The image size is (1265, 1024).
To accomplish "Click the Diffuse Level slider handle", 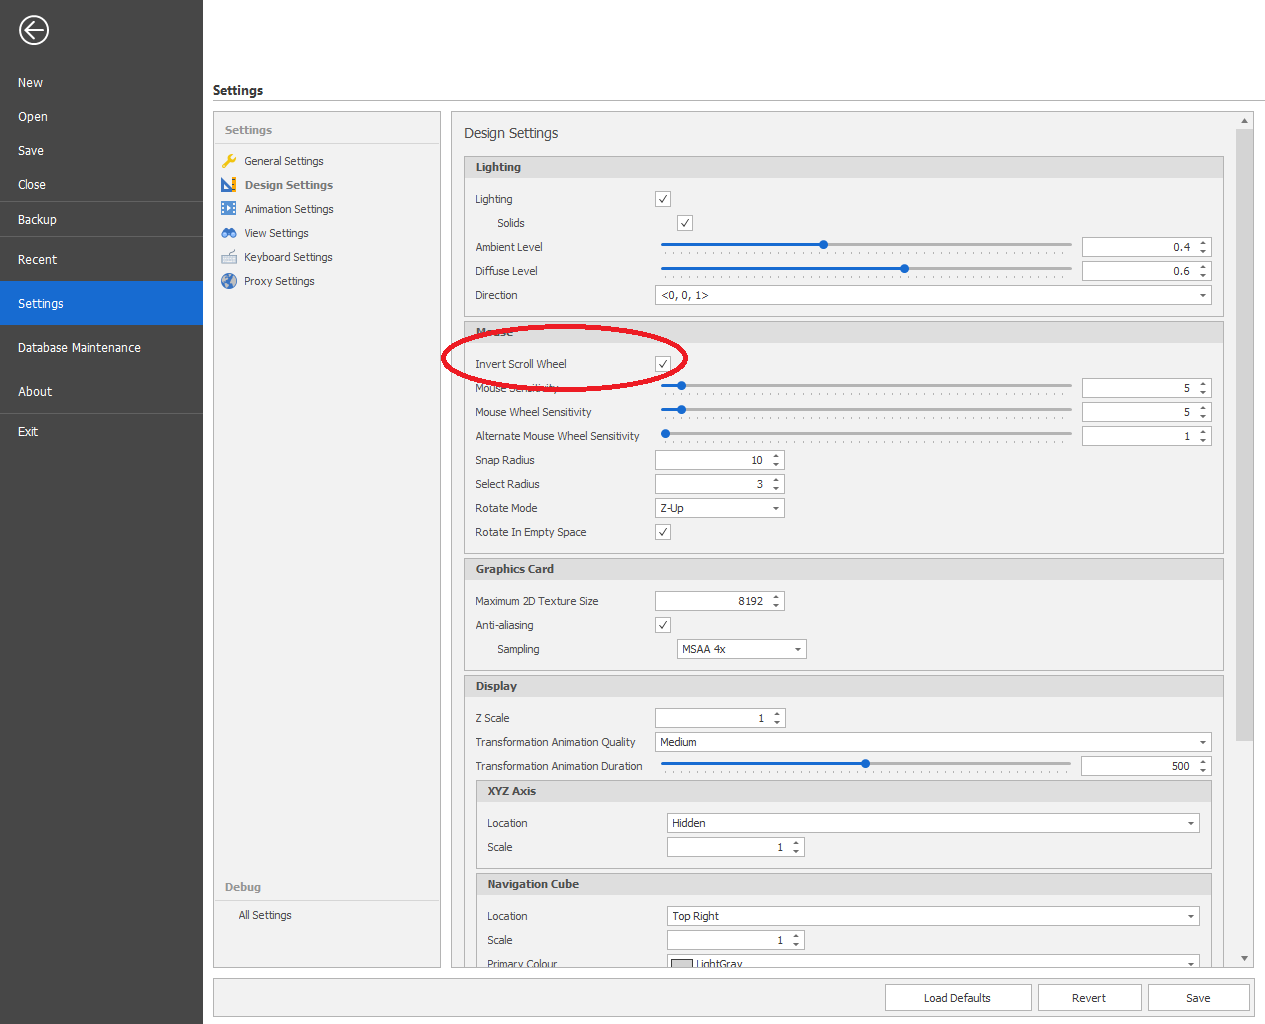I will [x=905, y=269].
